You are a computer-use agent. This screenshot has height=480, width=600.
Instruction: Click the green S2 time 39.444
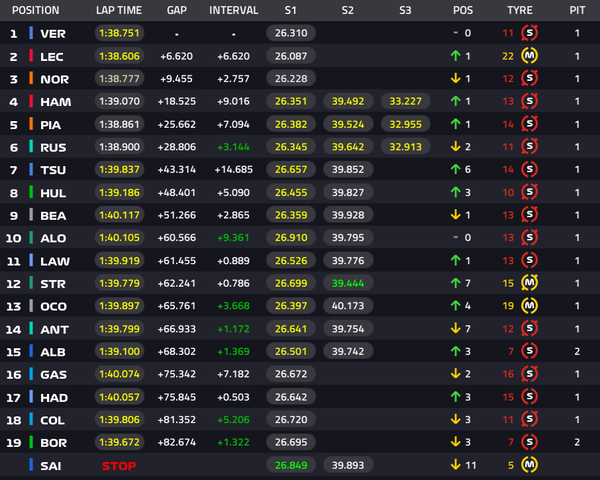tap(348, 283)
